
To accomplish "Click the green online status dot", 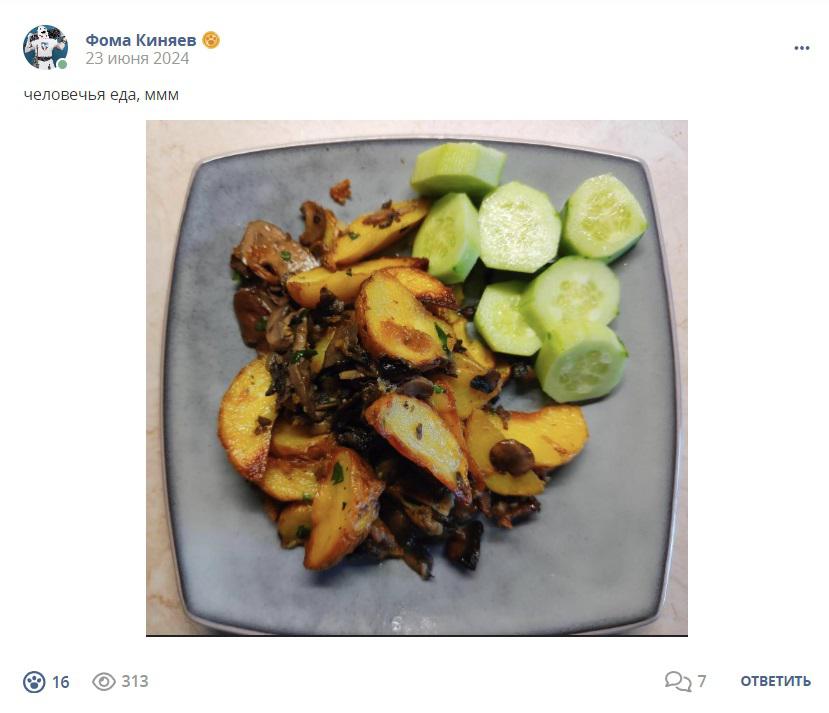I will click(x=62, y=64).
